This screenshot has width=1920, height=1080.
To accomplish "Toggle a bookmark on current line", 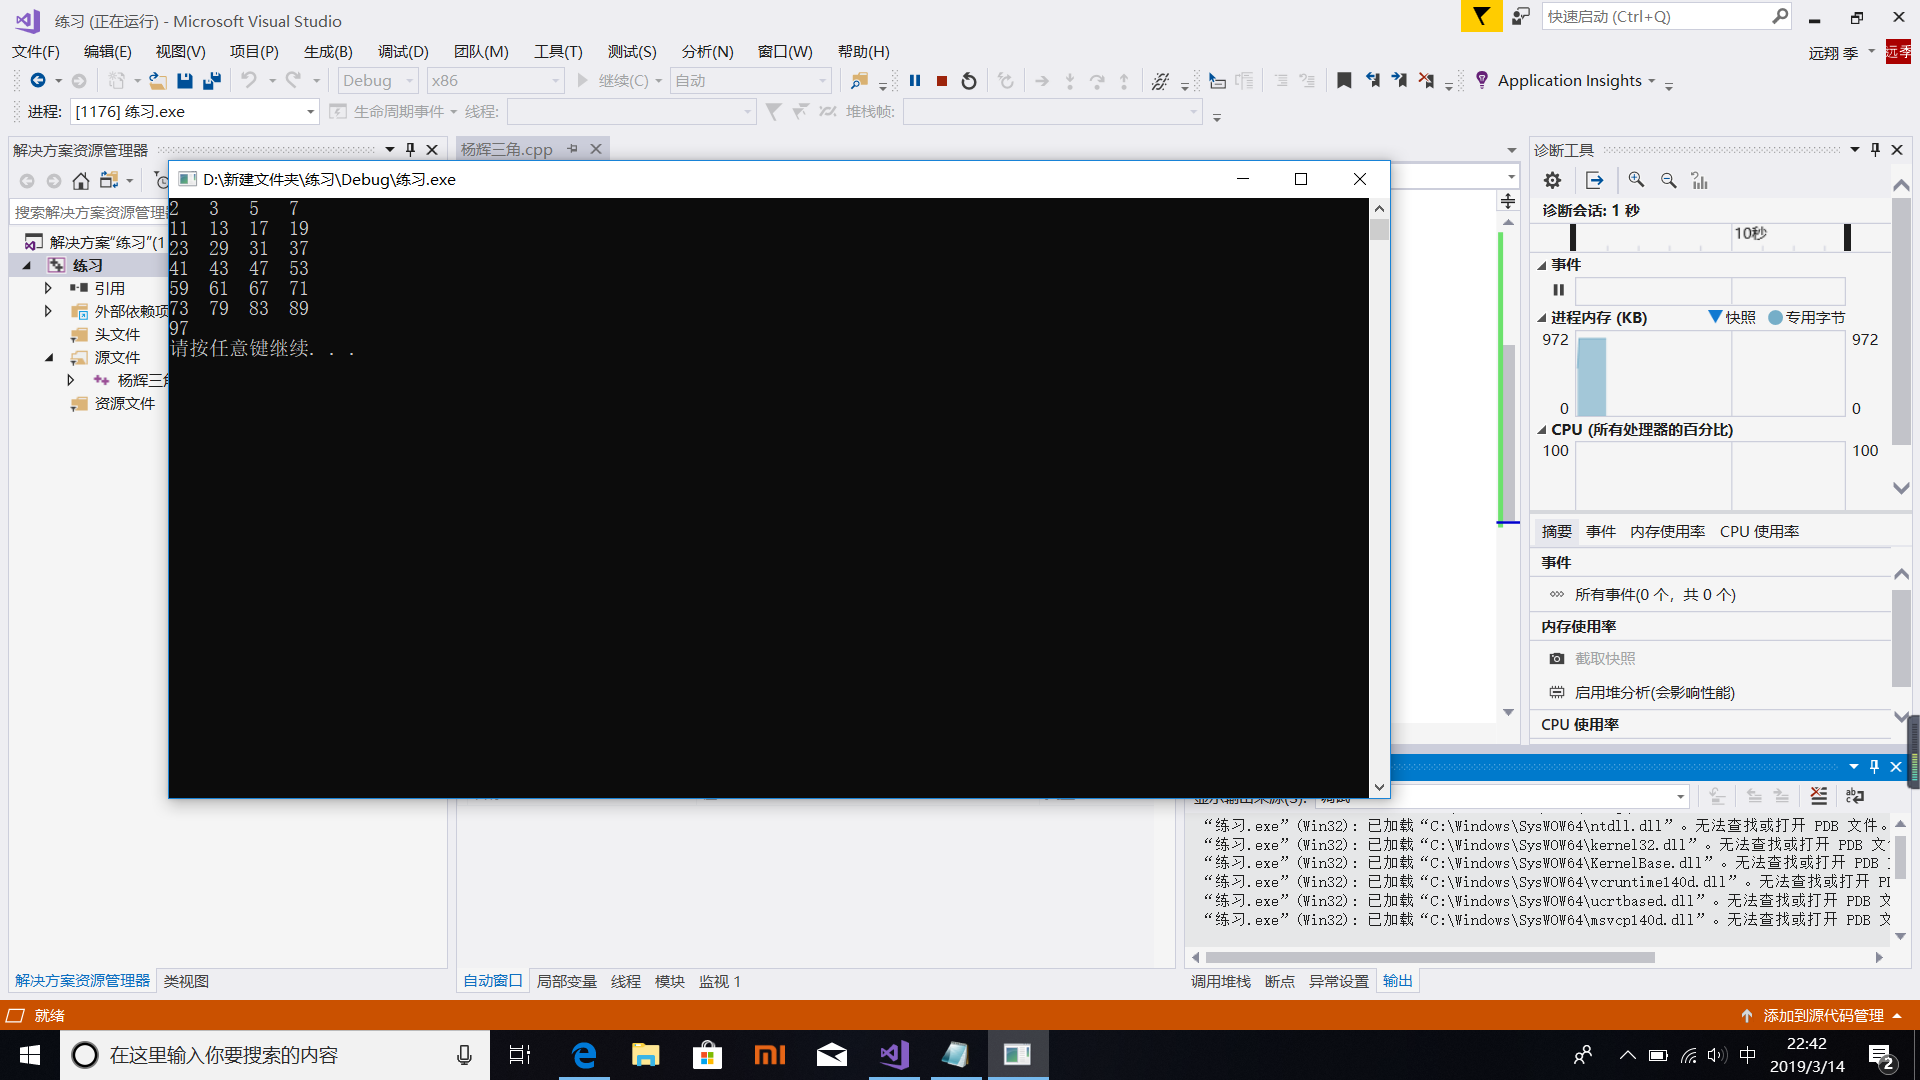I will pos(1344,81).
